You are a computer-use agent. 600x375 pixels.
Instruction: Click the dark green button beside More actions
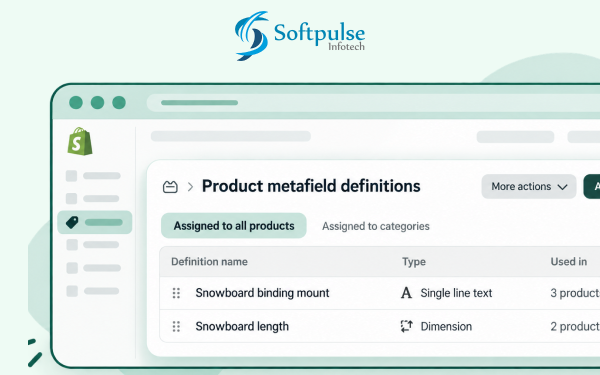click(592, 186)
